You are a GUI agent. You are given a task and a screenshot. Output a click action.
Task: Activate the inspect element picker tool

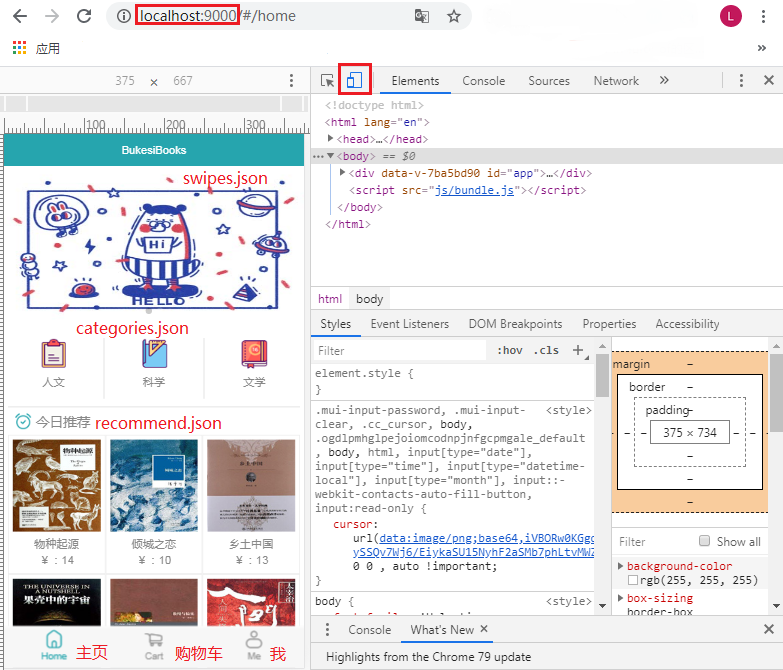point(328,80)
